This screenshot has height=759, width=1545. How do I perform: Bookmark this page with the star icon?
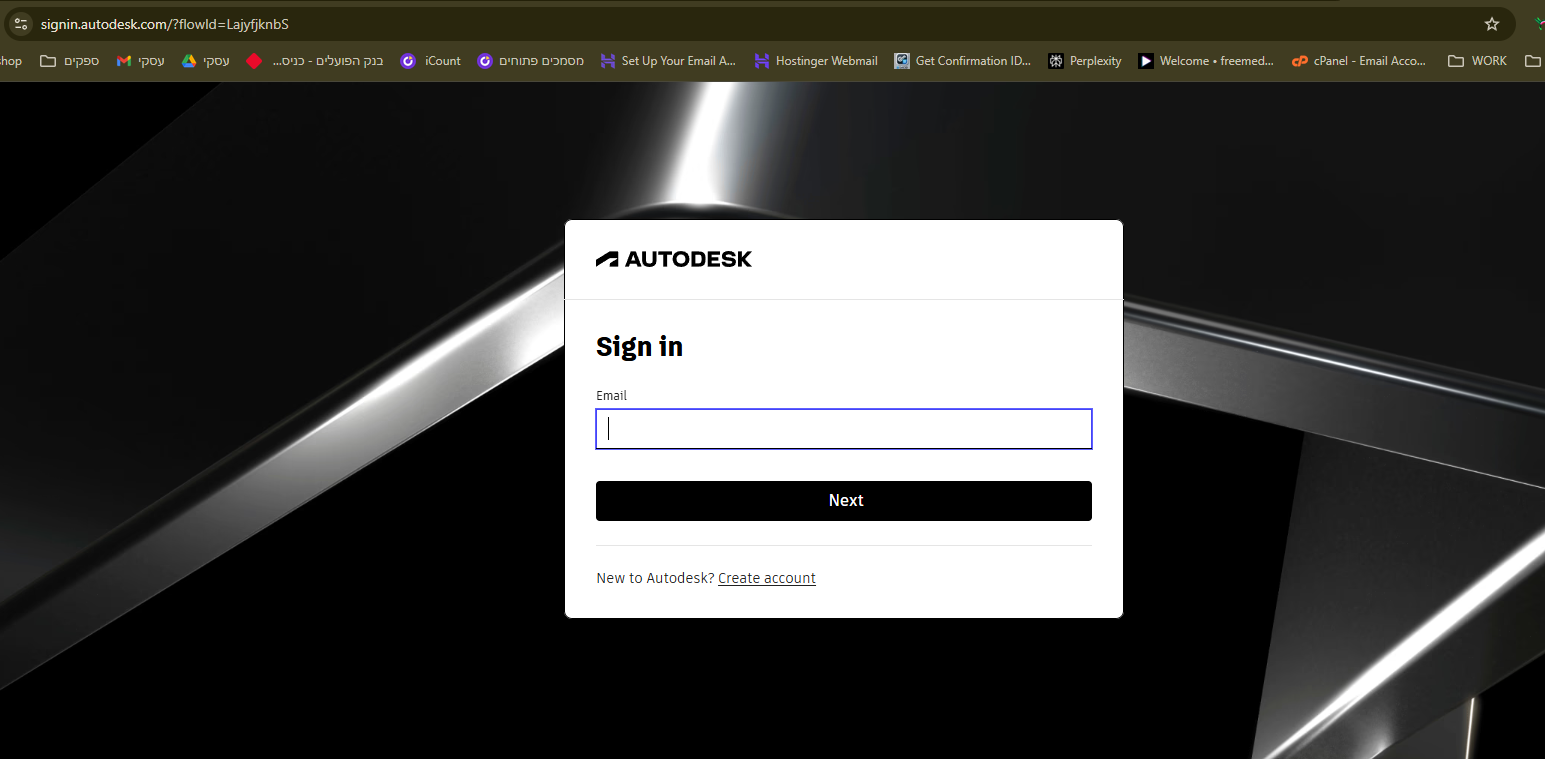click(x=1491, y=24)
